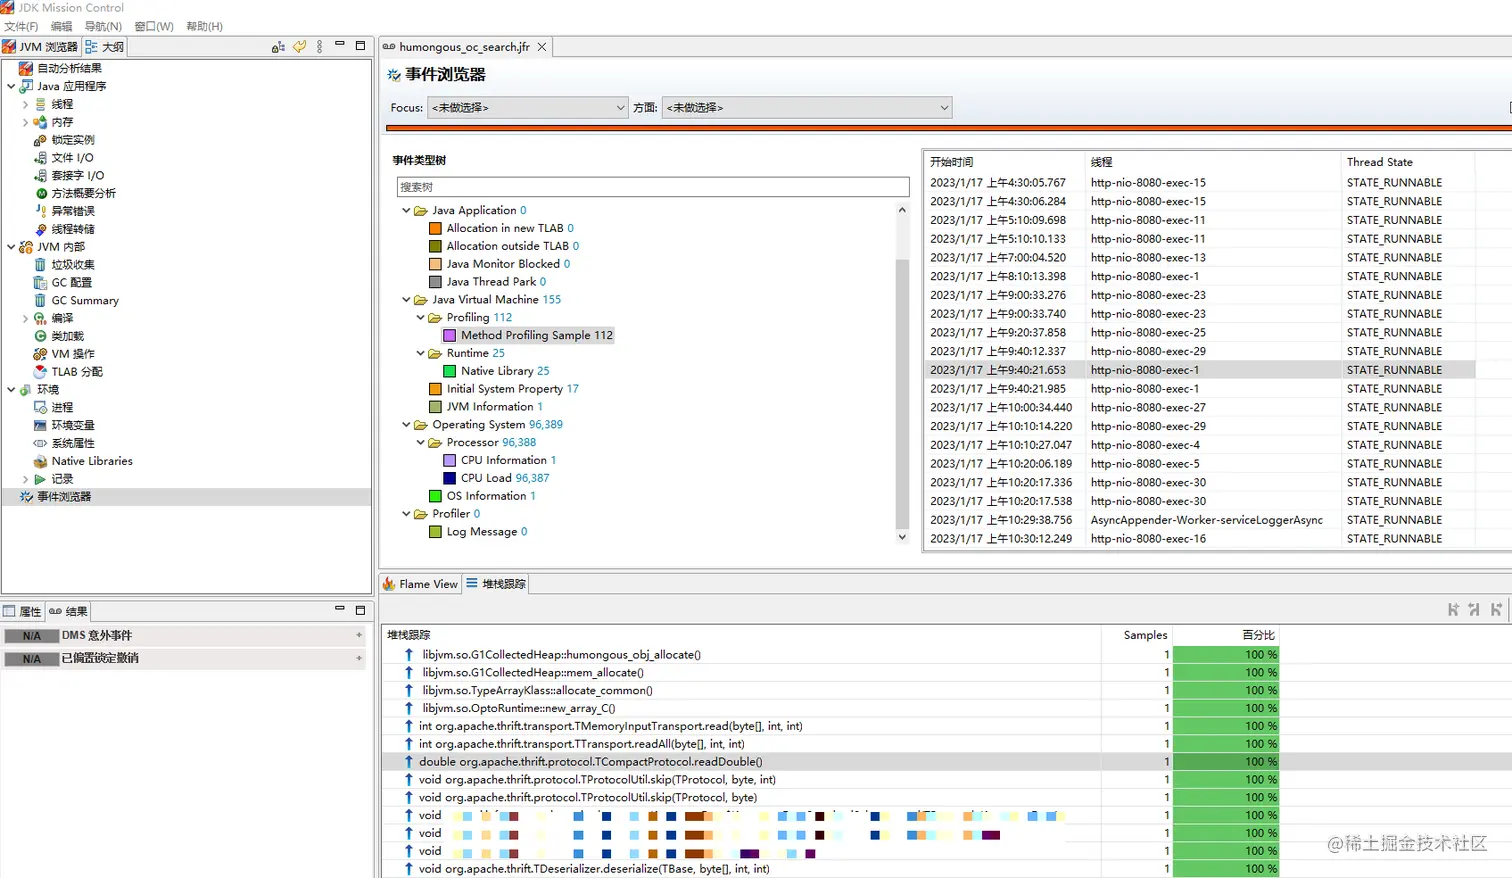The width and height of the screenshot is (1512, 878).
Task: Click the 环境变量 icon
Action: pyautogui.click(x=40, y=425)
